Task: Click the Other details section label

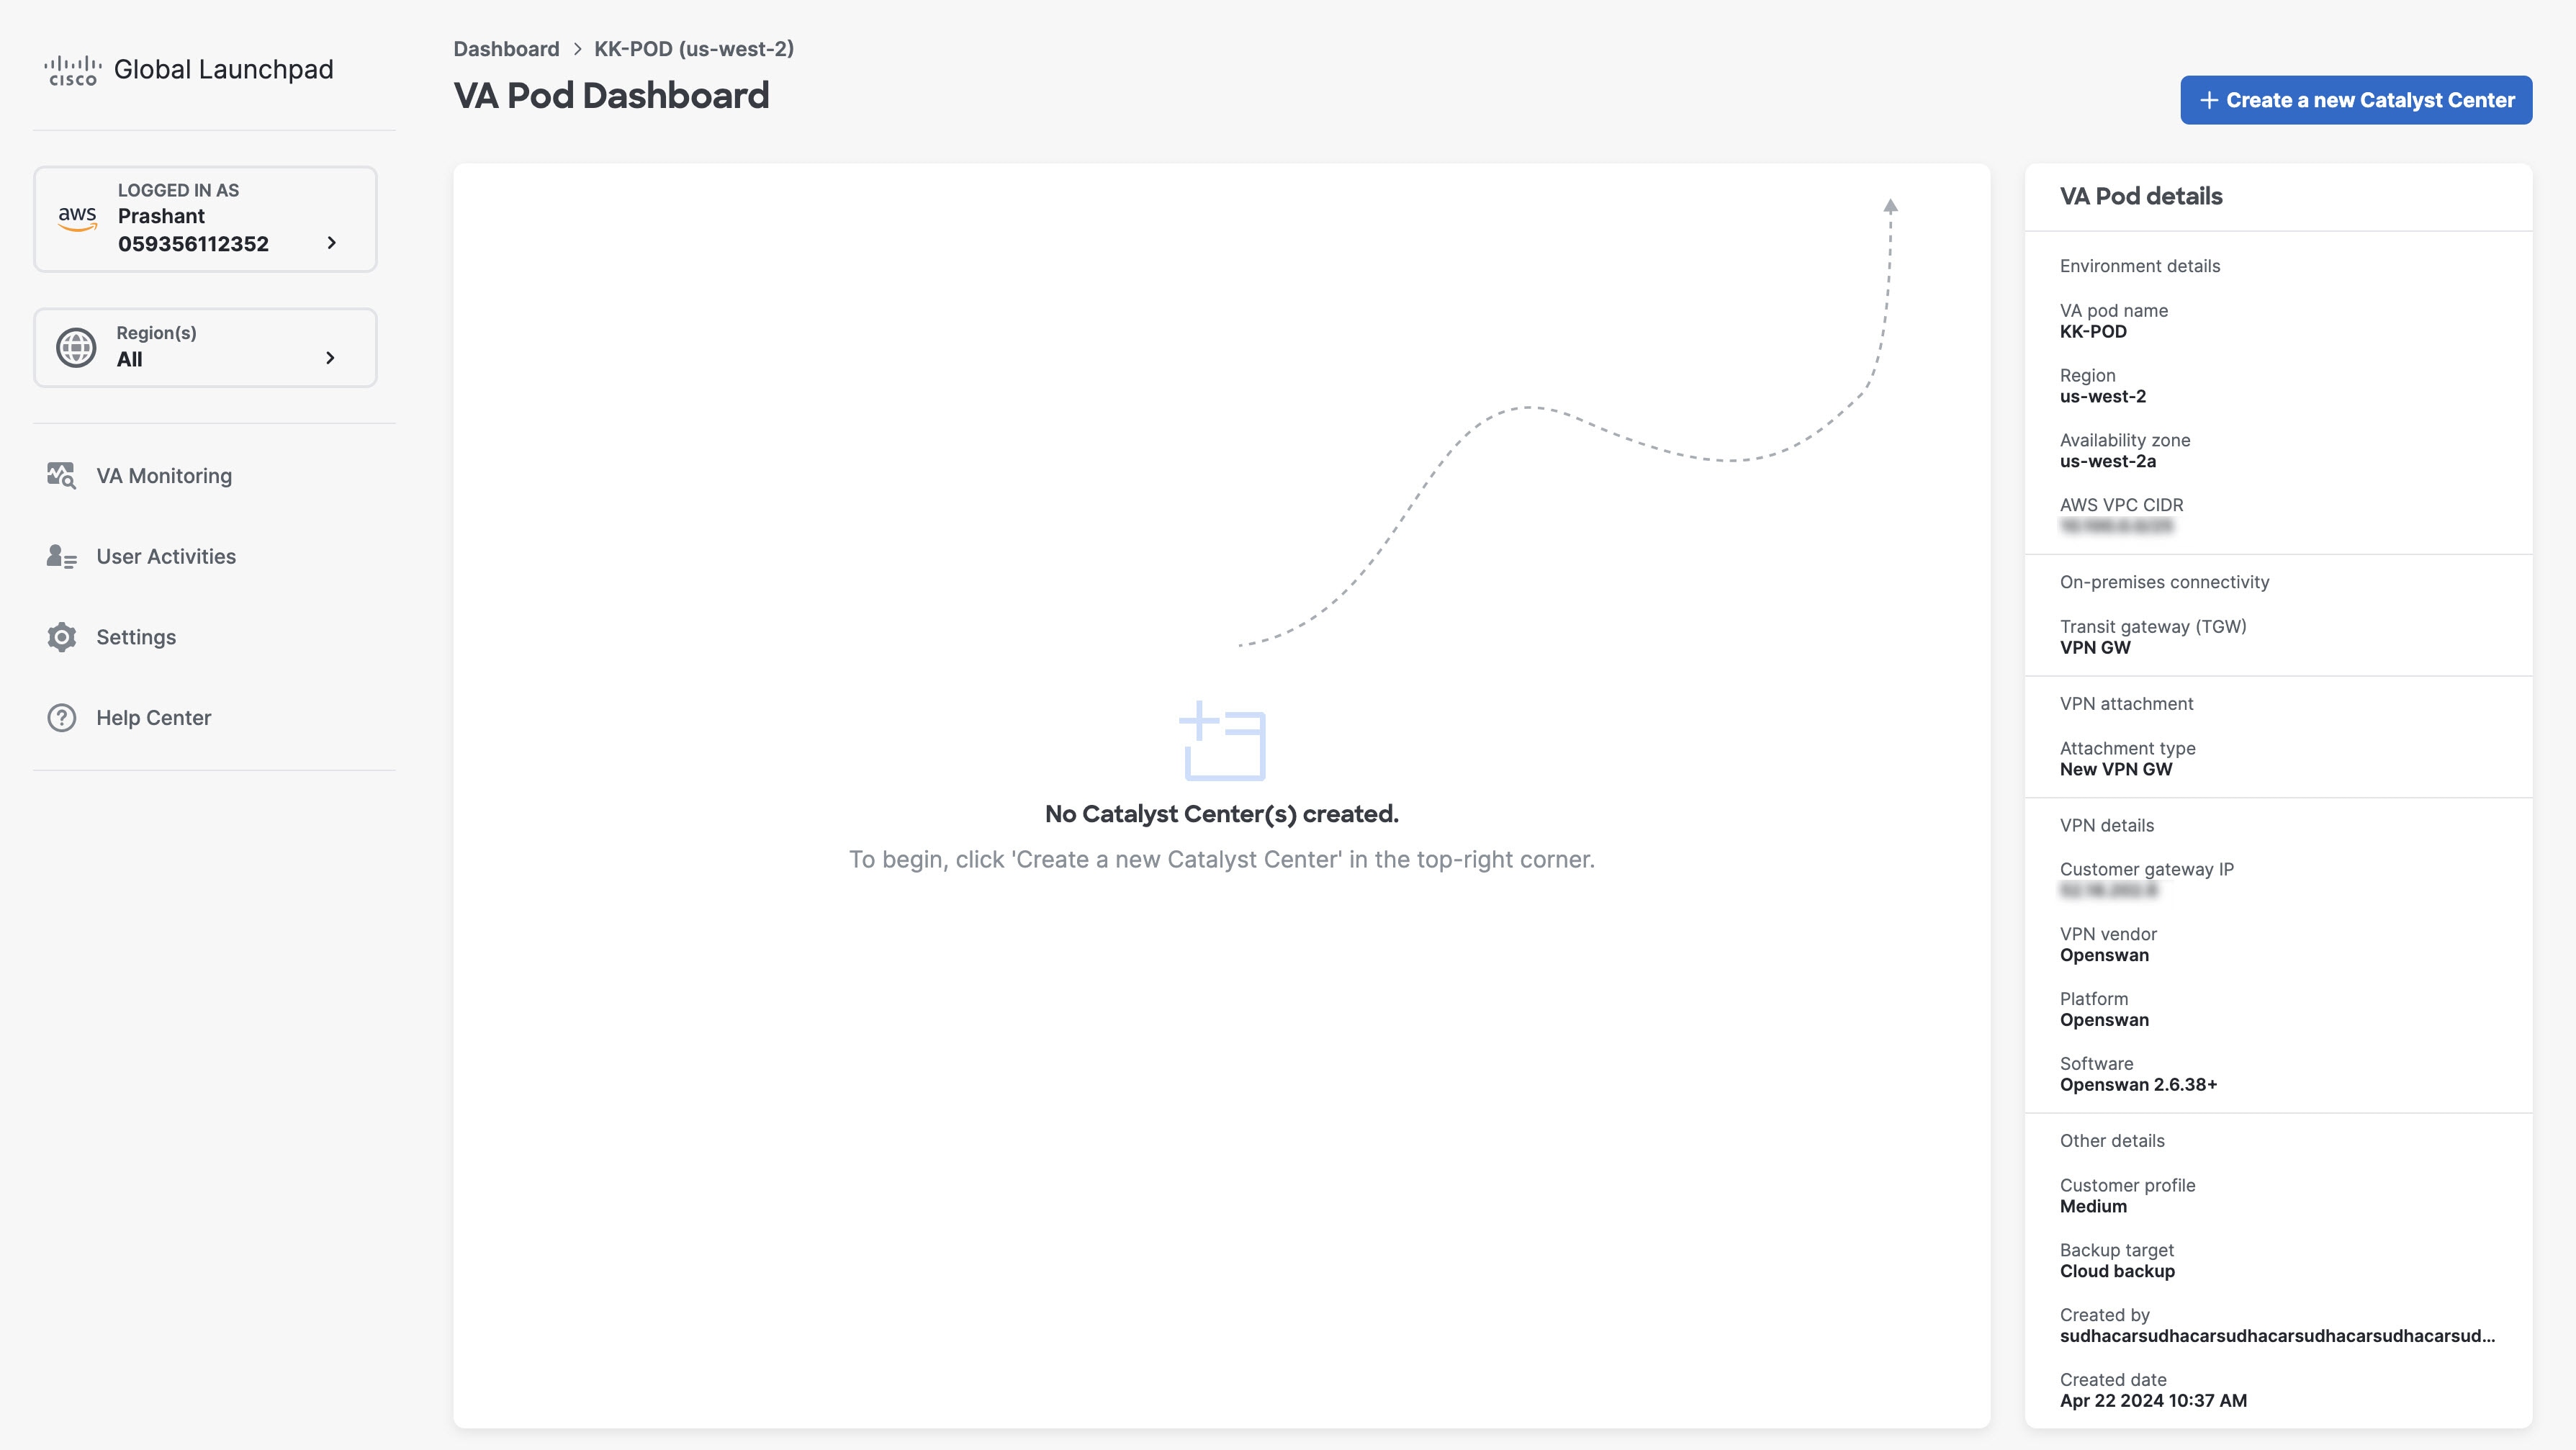Action: (x=2112, y=1141)
